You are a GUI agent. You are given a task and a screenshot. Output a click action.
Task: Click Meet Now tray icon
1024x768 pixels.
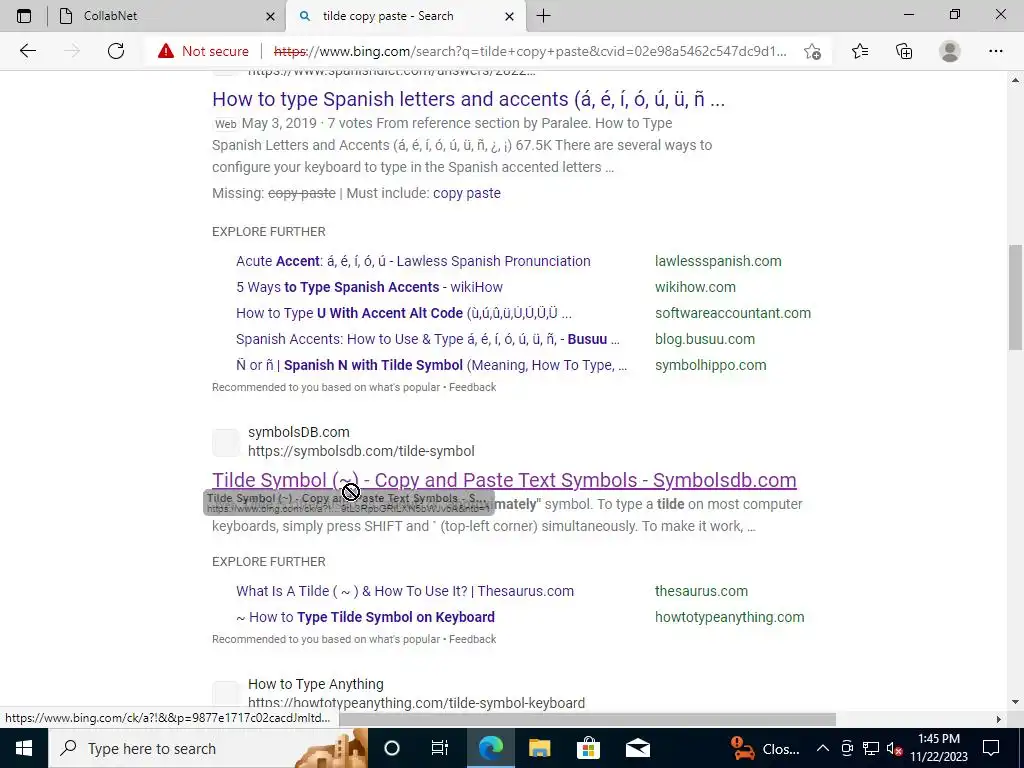[x=847, y=748]
